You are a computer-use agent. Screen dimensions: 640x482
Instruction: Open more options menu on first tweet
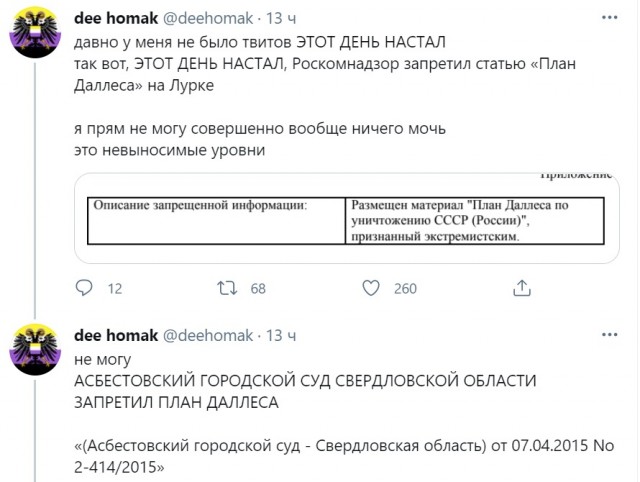click(x=609, y=18)
